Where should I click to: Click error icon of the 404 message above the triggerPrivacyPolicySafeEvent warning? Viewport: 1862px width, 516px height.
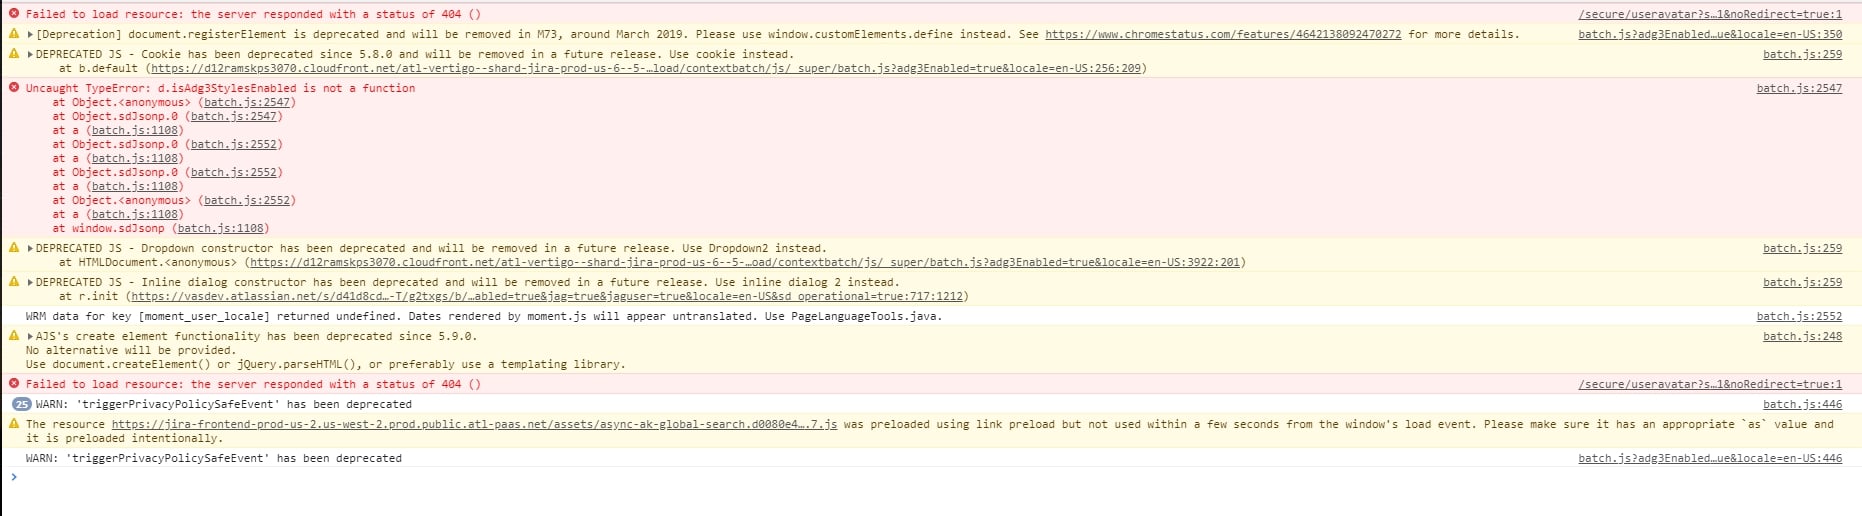point(14,384)
